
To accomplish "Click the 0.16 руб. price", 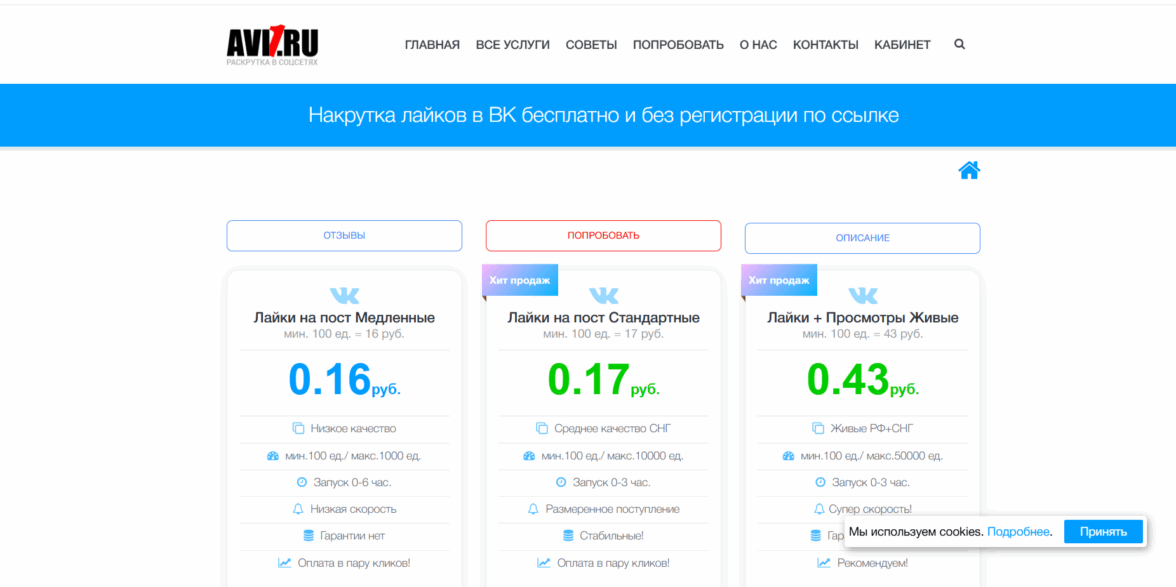I will 344,380.
